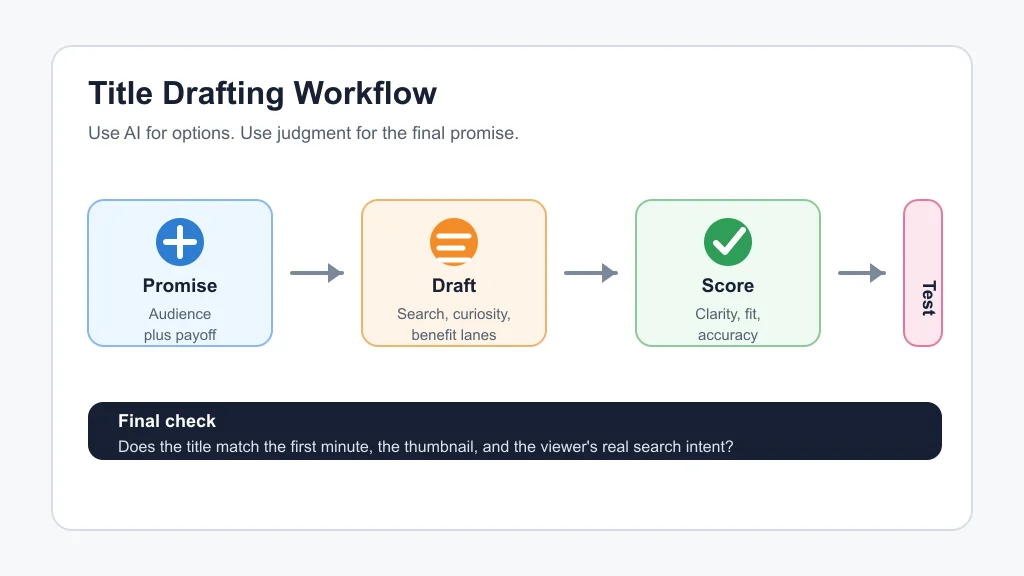Click the 'Use AI for options' subtitle
This screenshot has height=576, width=1024.
click(303, 133)
